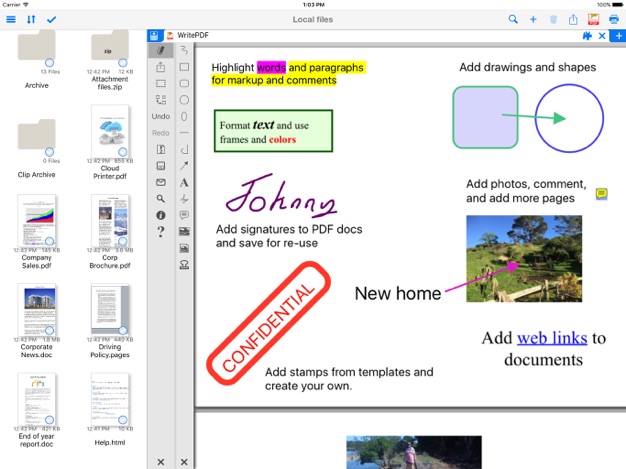The height and width of the screenshot is (469, 626).
Task: Open the Corporate News.doc thumbnail
Action: pos(37,308)
